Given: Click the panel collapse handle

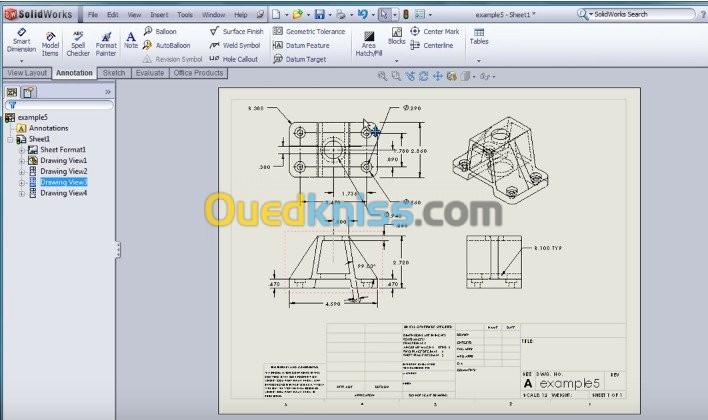Looking at the screenshot, I should (118, 249).
